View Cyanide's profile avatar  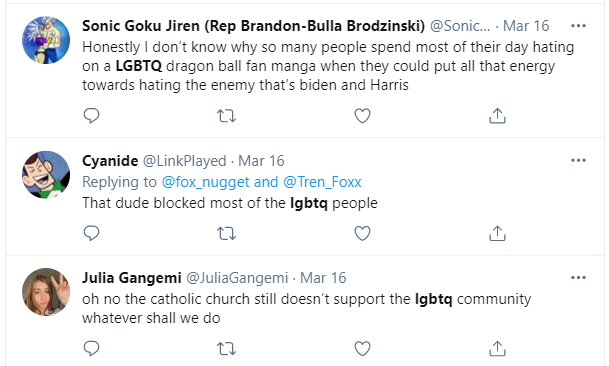pyautogui.click(x=46, y=175)
